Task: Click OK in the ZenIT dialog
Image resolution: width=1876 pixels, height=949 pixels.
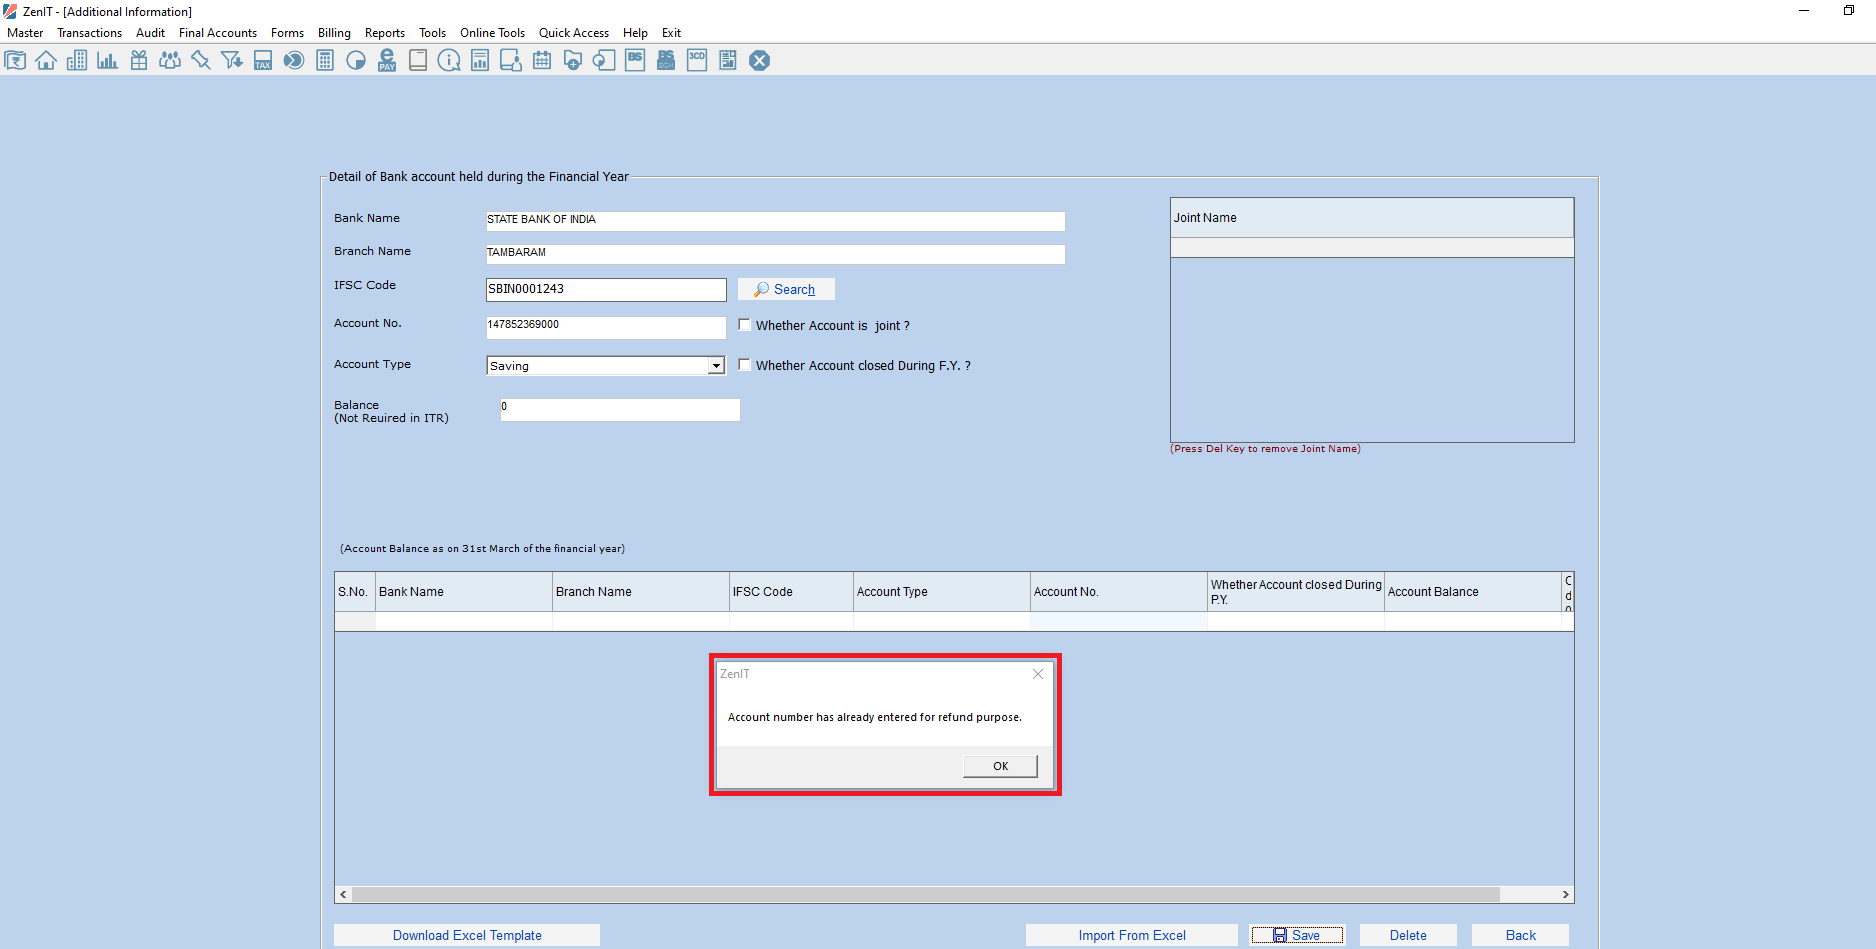Action: [x=1000, y=766]
